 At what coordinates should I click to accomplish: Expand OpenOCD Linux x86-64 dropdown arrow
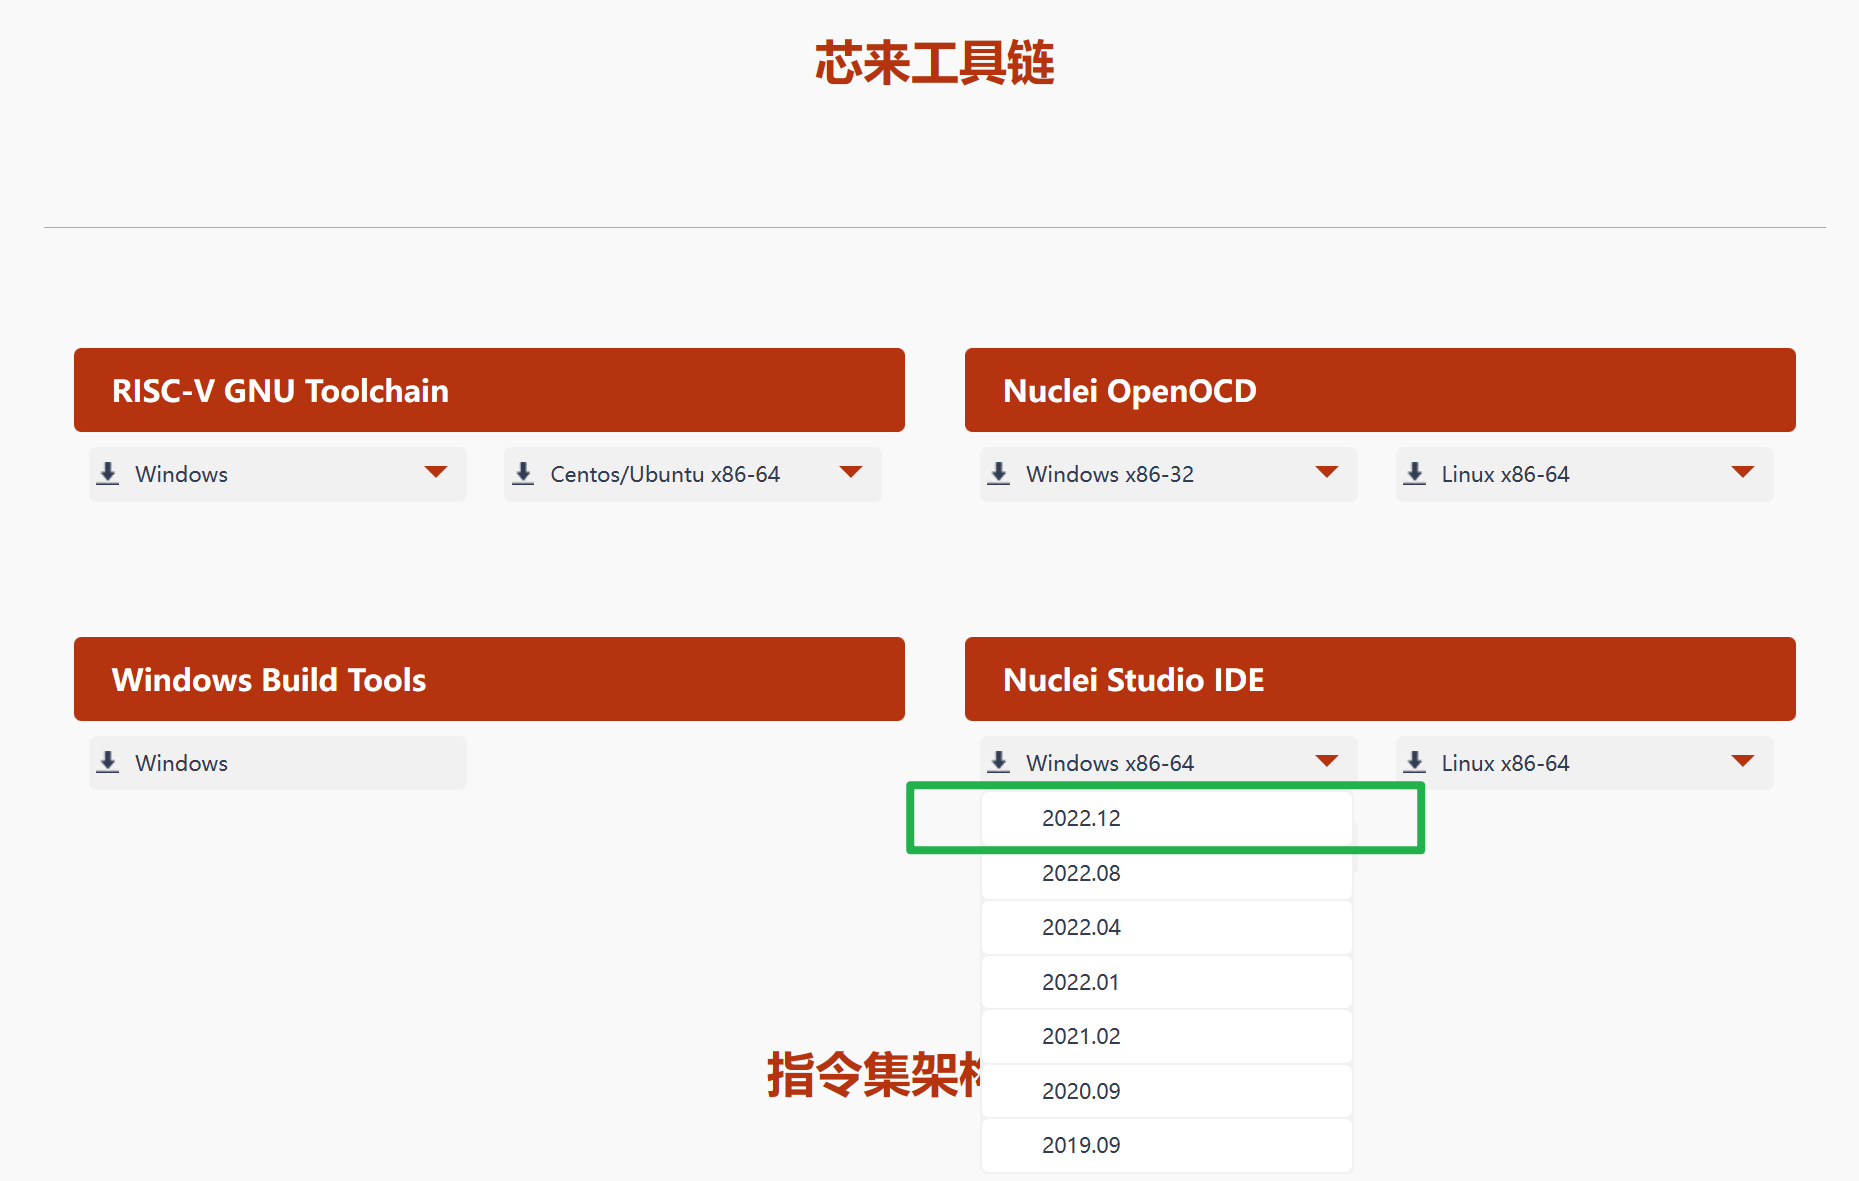click(1743, 472)
